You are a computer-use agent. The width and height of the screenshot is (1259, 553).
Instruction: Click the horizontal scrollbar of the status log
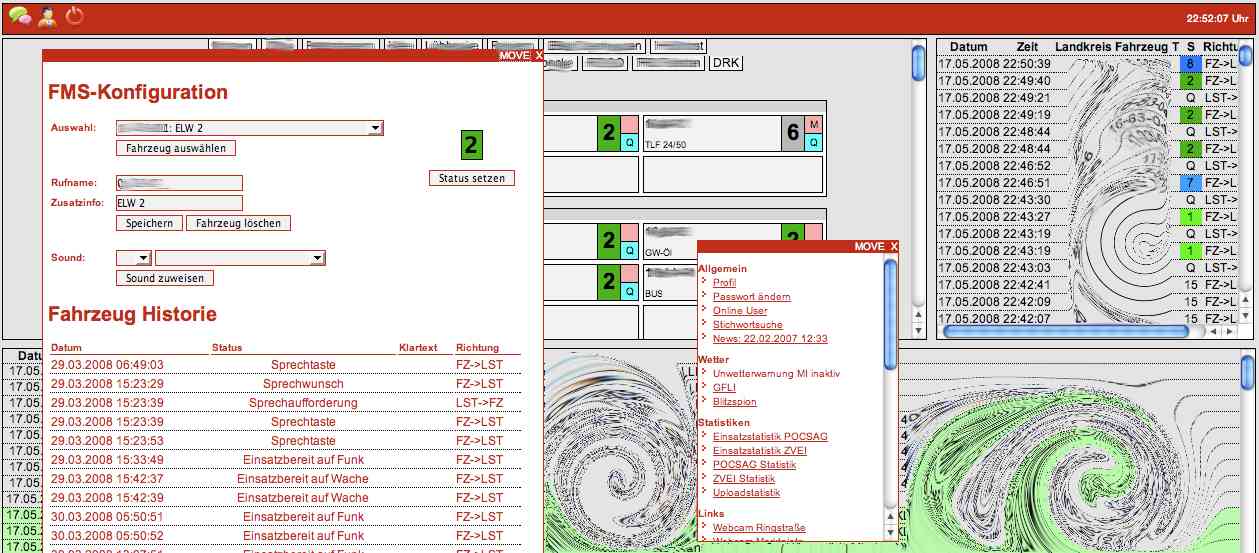point(1066,331)
